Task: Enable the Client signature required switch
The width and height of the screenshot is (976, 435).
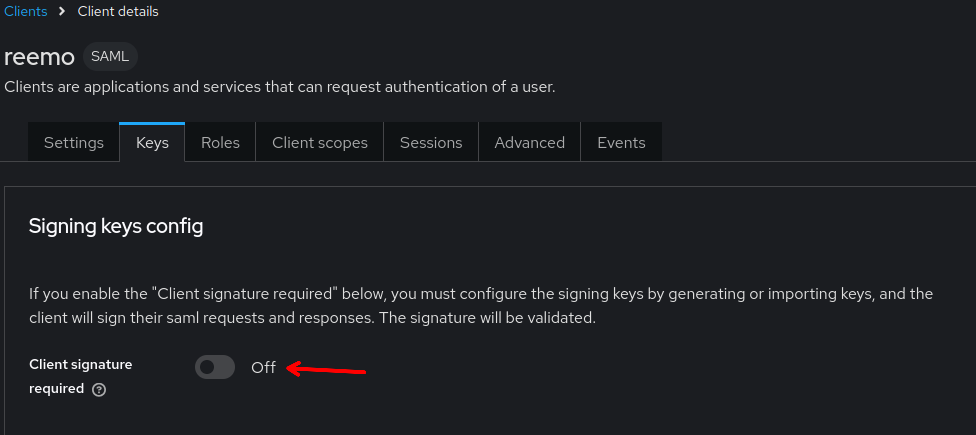Action: (x=215, y=368)
